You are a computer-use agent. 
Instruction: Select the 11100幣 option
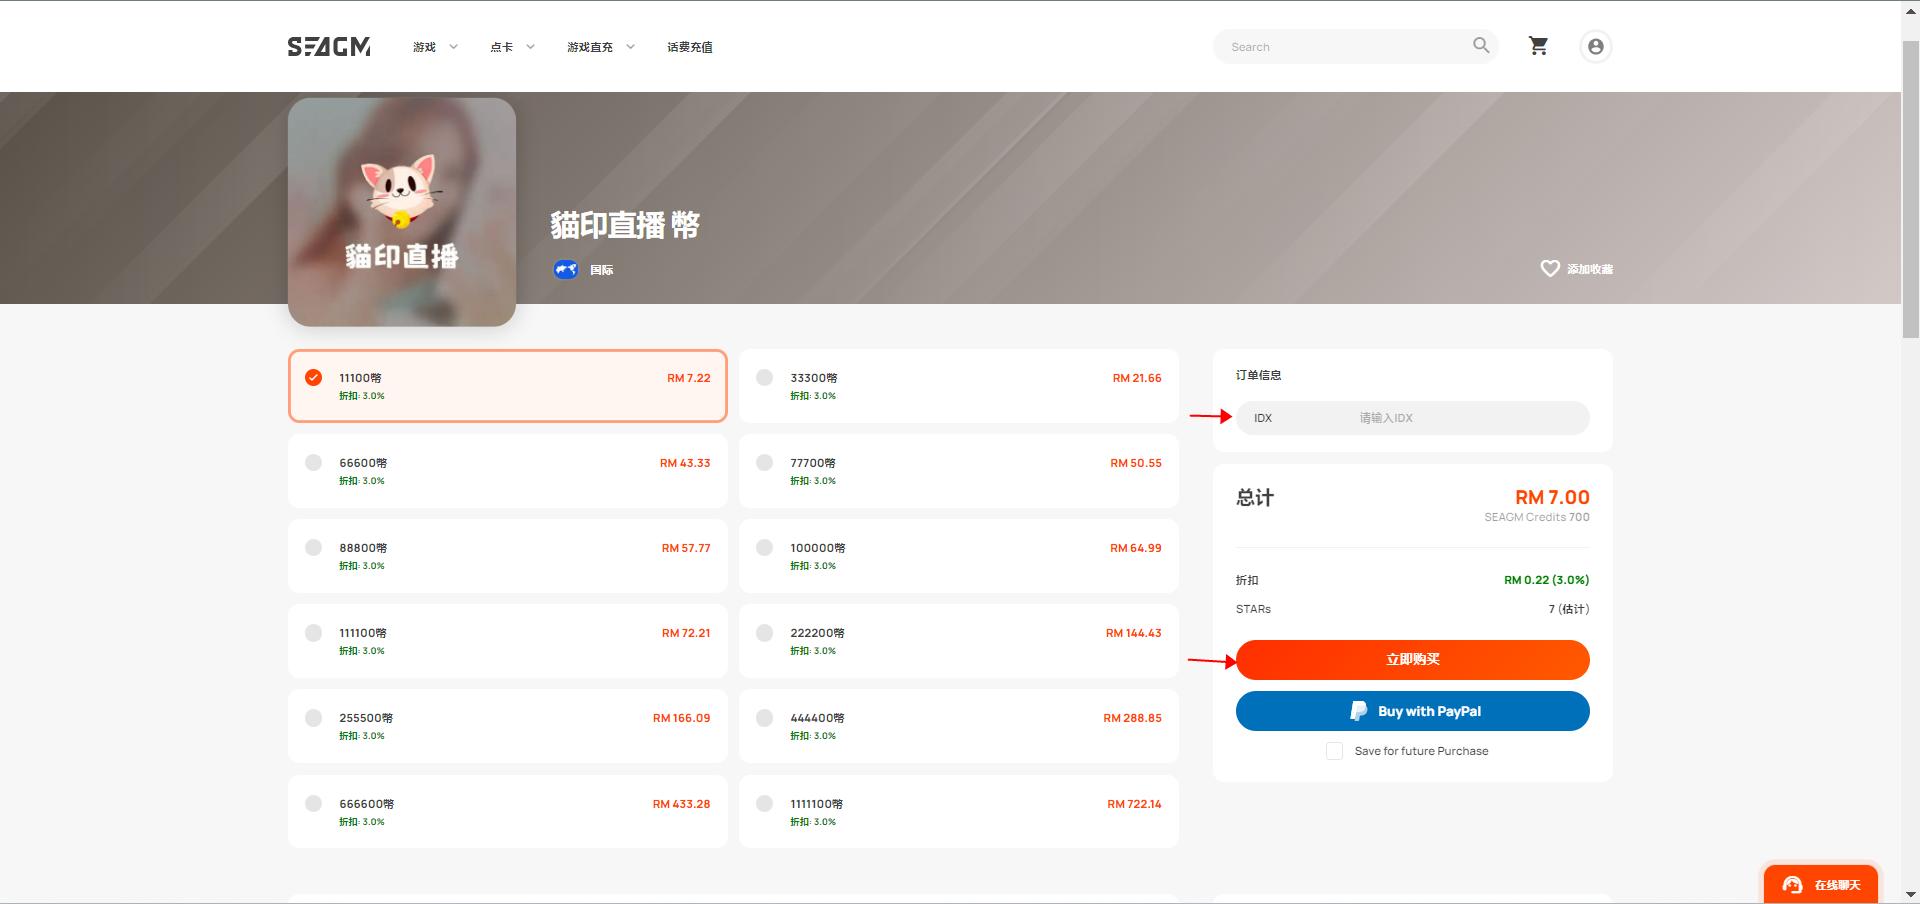[508, 386]
